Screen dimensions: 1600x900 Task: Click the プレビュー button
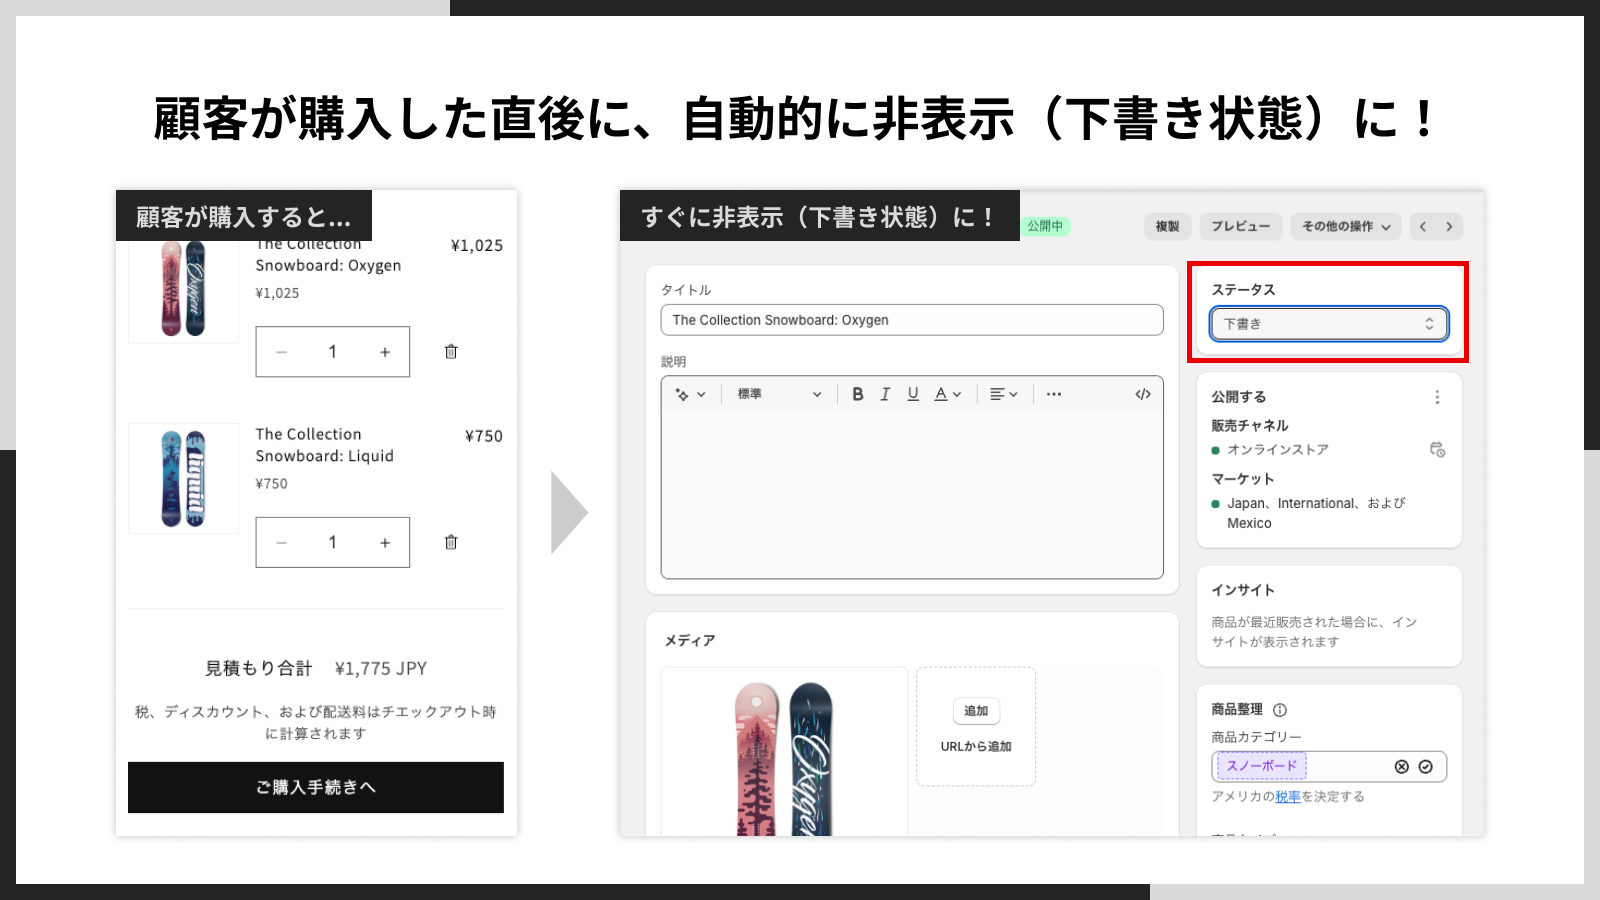[x=1240, y=226]
